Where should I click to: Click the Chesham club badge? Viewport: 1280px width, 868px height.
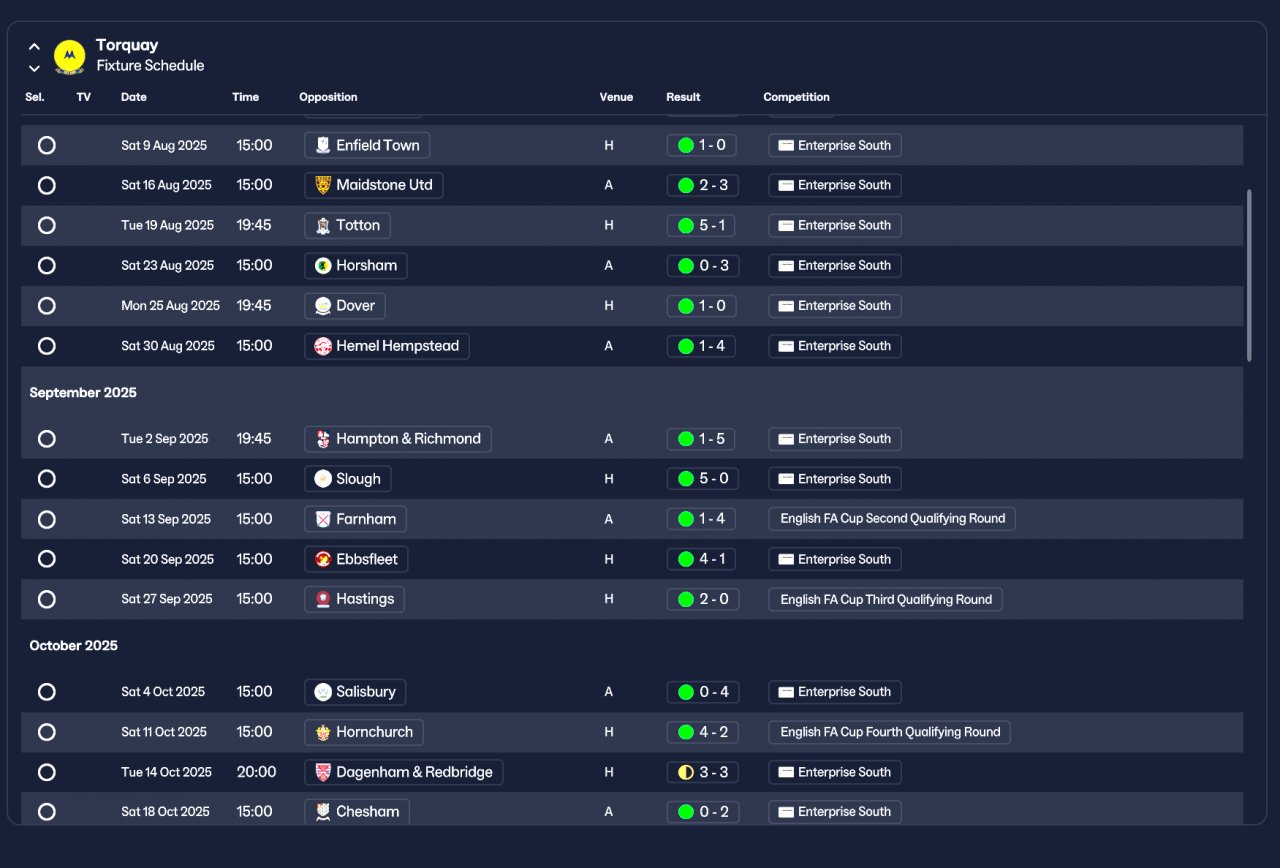pyautogui.click(x=322, y=811)
